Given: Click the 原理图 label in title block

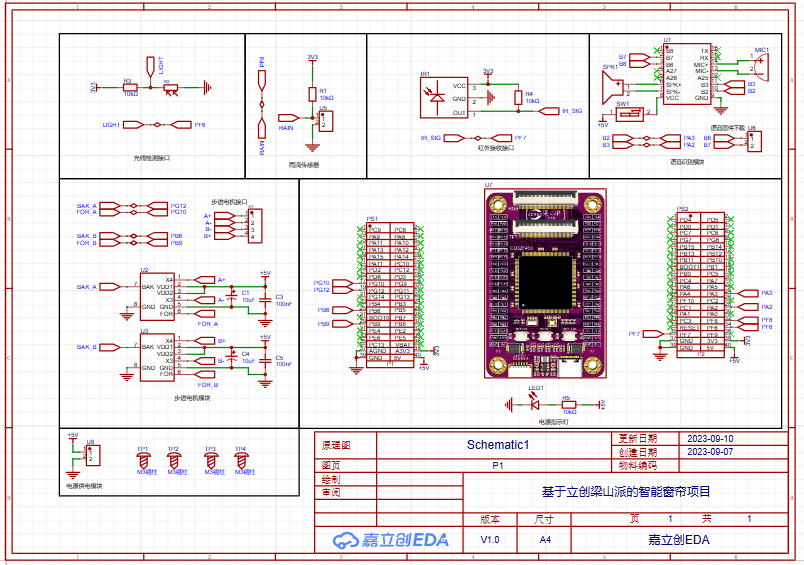Looking at the screenshot, I should click(x=336, y=445).
